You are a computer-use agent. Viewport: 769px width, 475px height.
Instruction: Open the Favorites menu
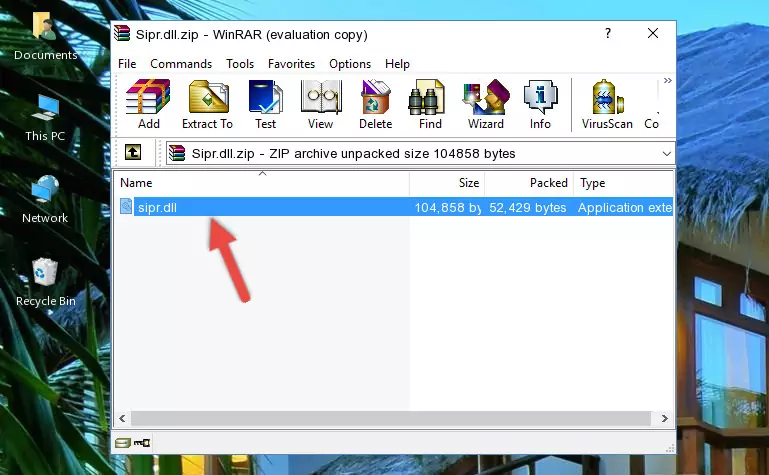point(291,64)
